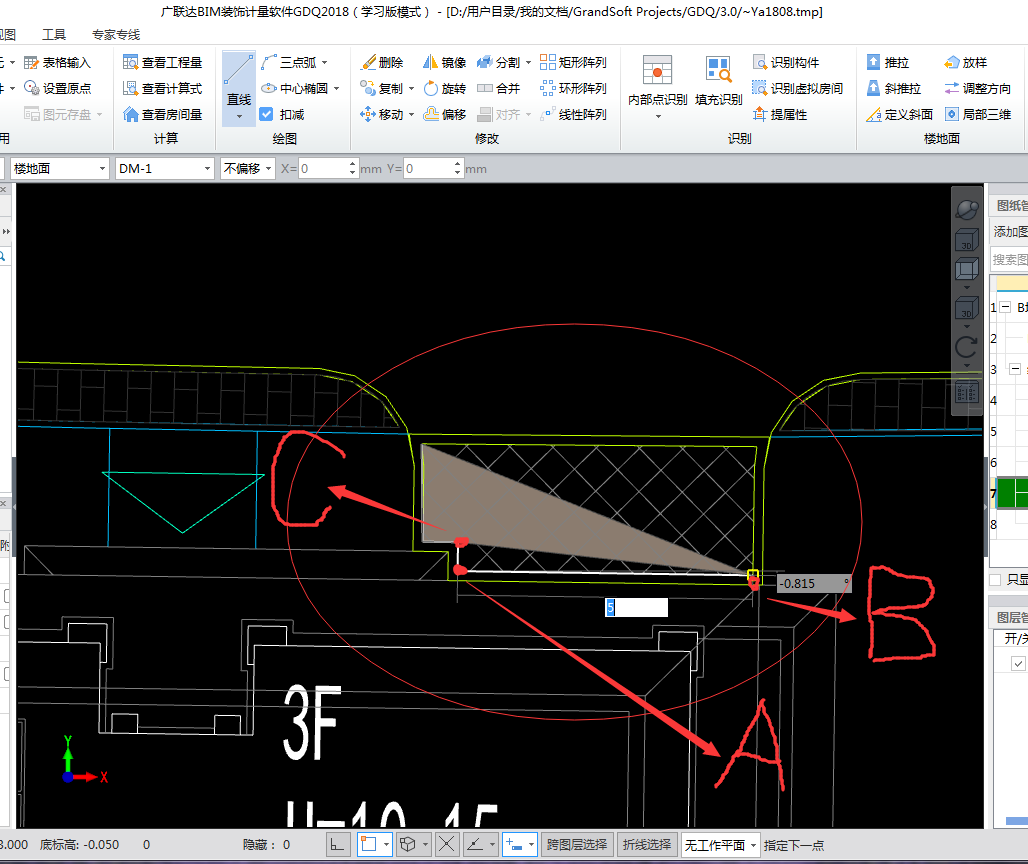
Task: Choose the 三点弧 three-point arc tool
Action: [x=289, y=62]
